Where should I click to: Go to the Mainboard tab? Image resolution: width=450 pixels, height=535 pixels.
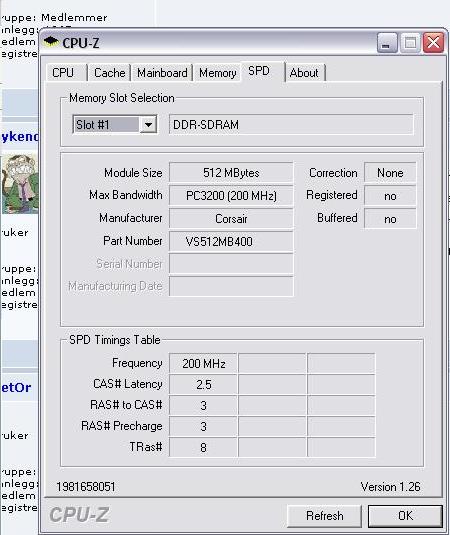[162, 73]
